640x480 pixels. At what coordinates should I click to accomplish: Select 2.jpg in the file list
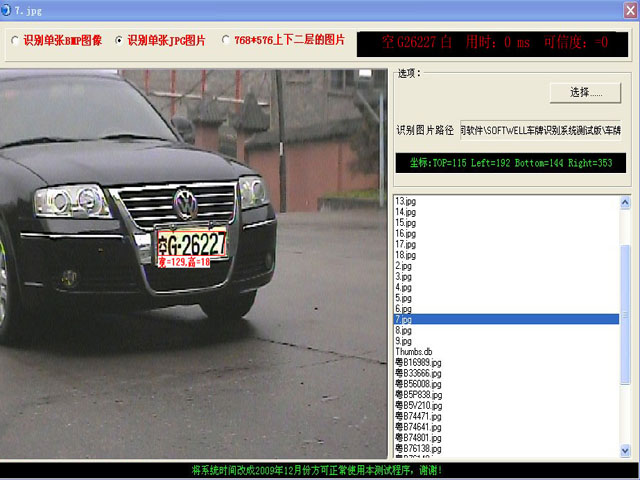[403, 266]
